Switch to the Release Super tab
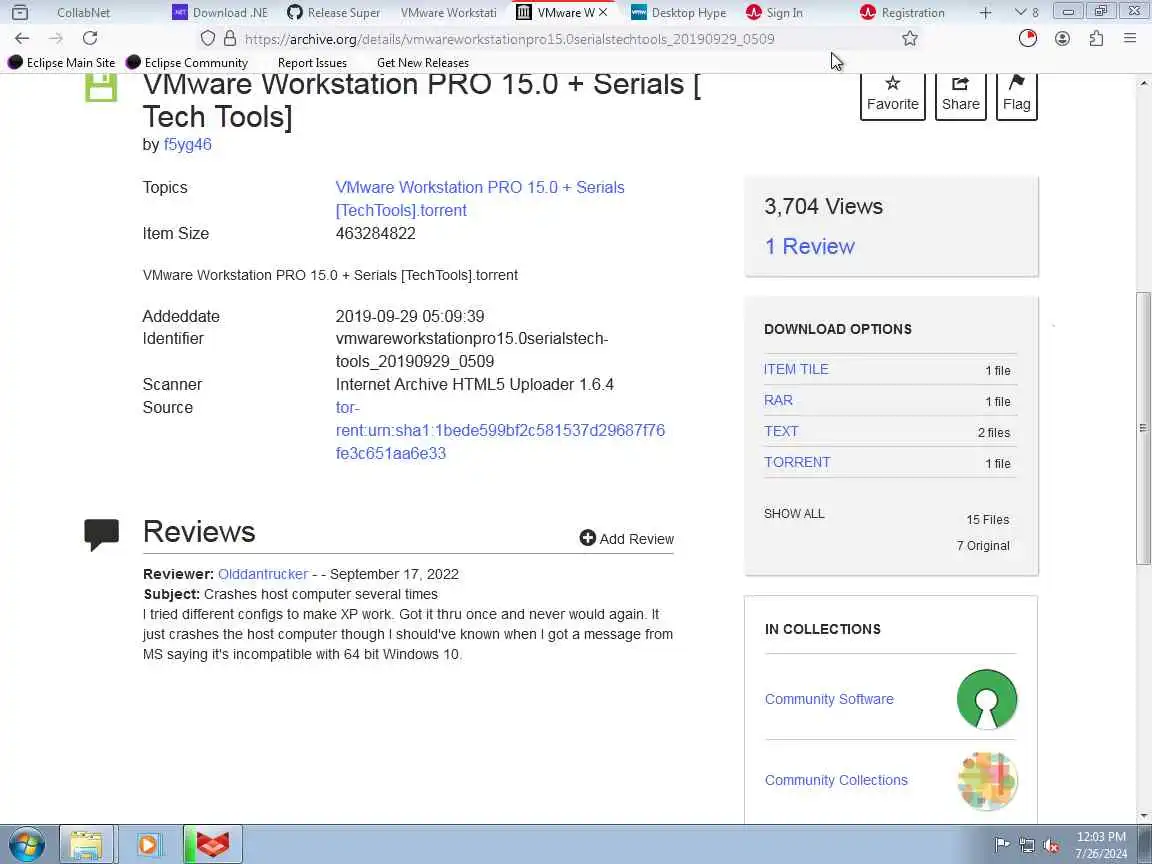The image size is (1152, 864). [x=334, y=12]
